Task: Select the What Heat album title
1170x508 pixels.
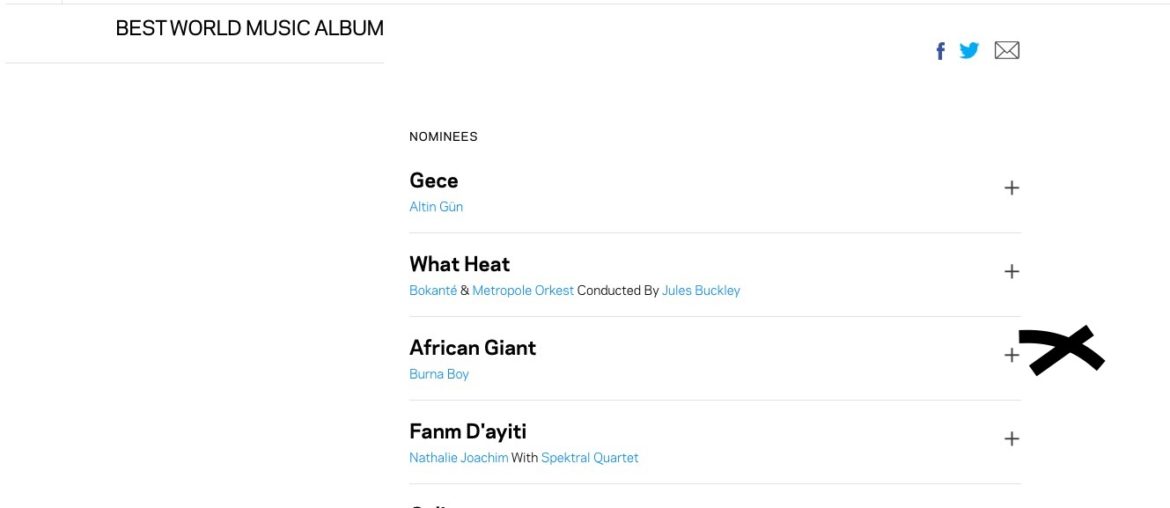Action: pyautogui.click(x=459, y=264)
